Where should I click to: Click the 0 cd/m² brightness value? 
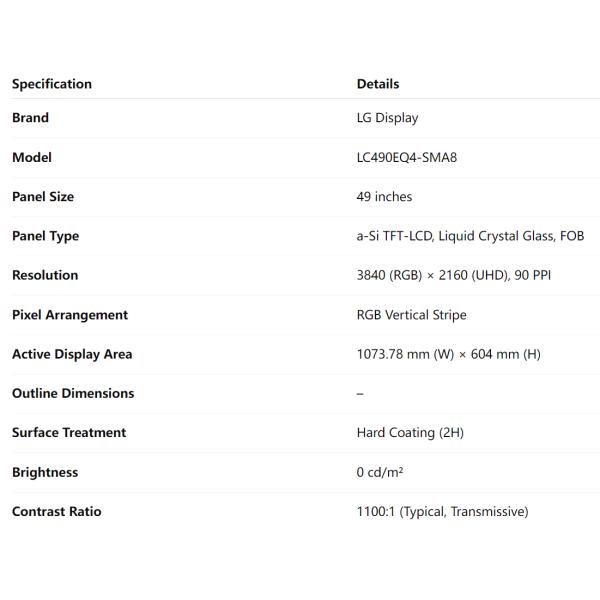(x=380, y=472)
